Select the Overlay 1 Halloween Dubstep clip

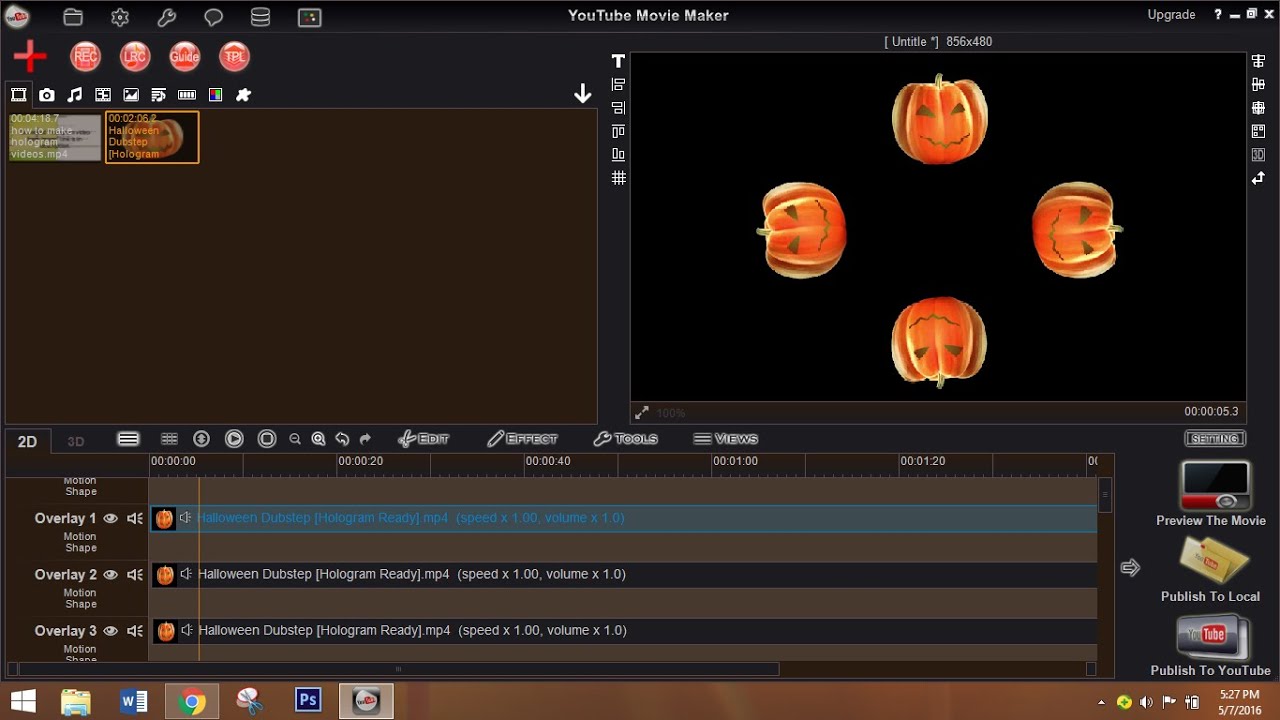pyautogui.click(x=624, y=518)
